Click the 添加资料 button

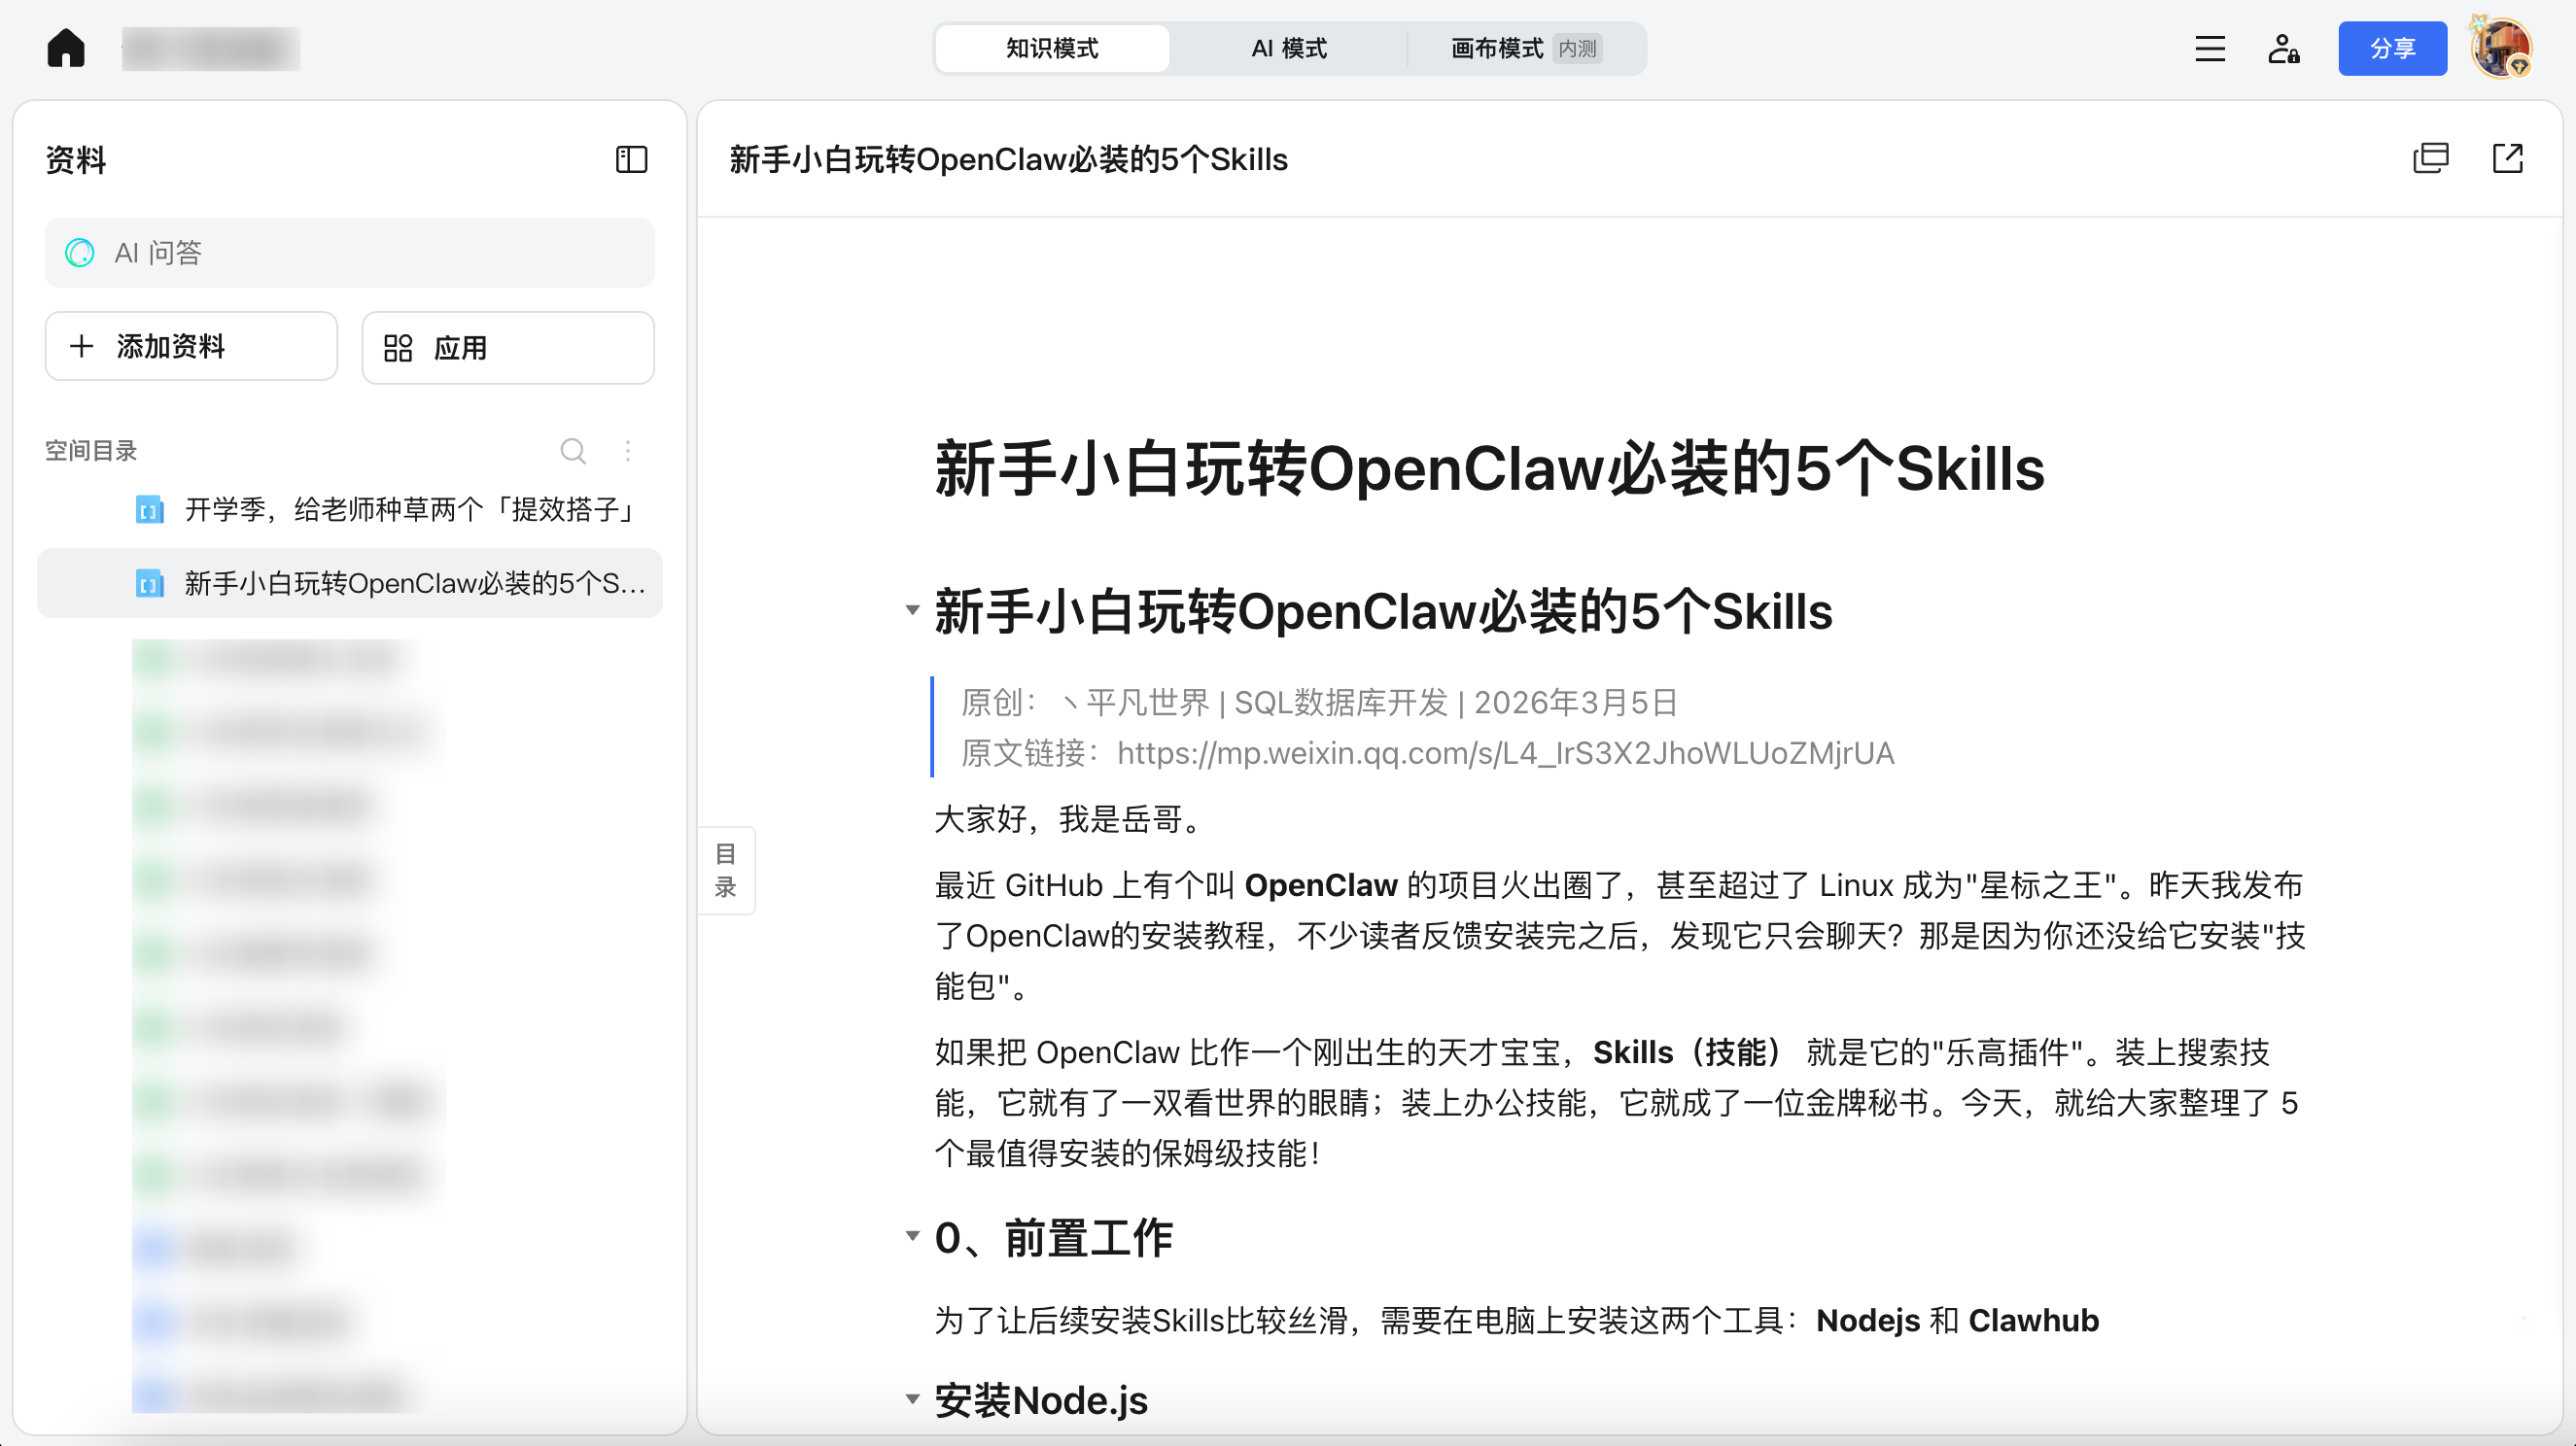(191, 346)
